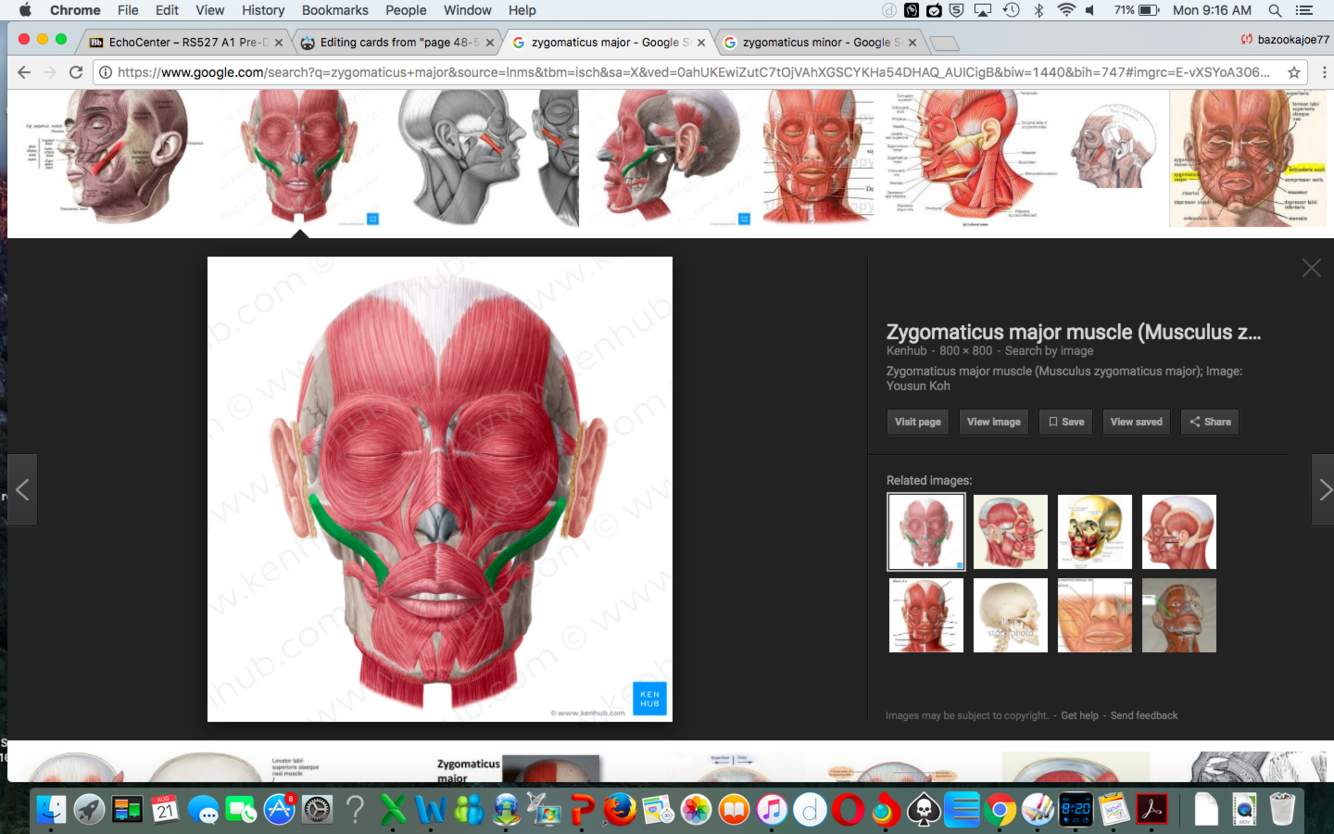Open iBooks from the Dock
This screenshot has height=834, width=1334.
click(x=734, y=809)
